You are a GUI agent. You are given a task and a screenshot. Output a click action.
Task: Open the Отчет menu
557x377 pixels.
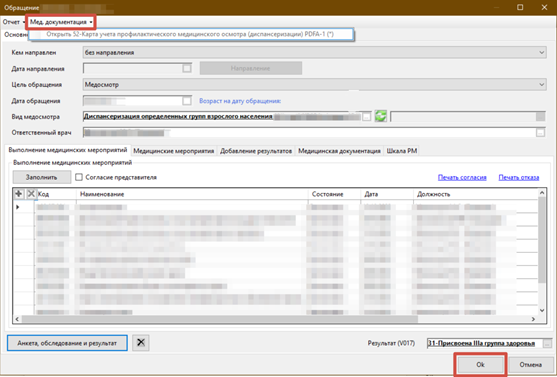[13, 22]
